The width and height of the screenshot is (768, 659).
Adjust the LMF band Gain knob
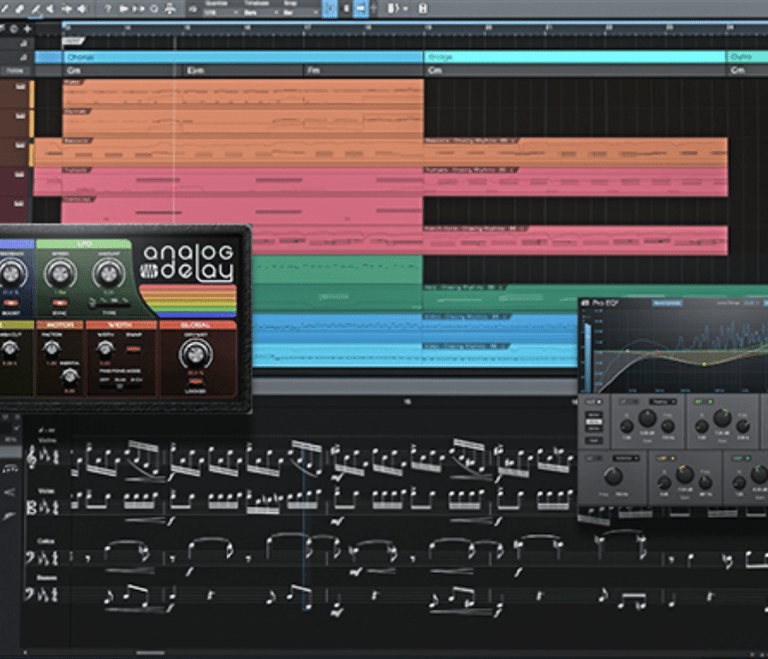click(x=722, y=418)
